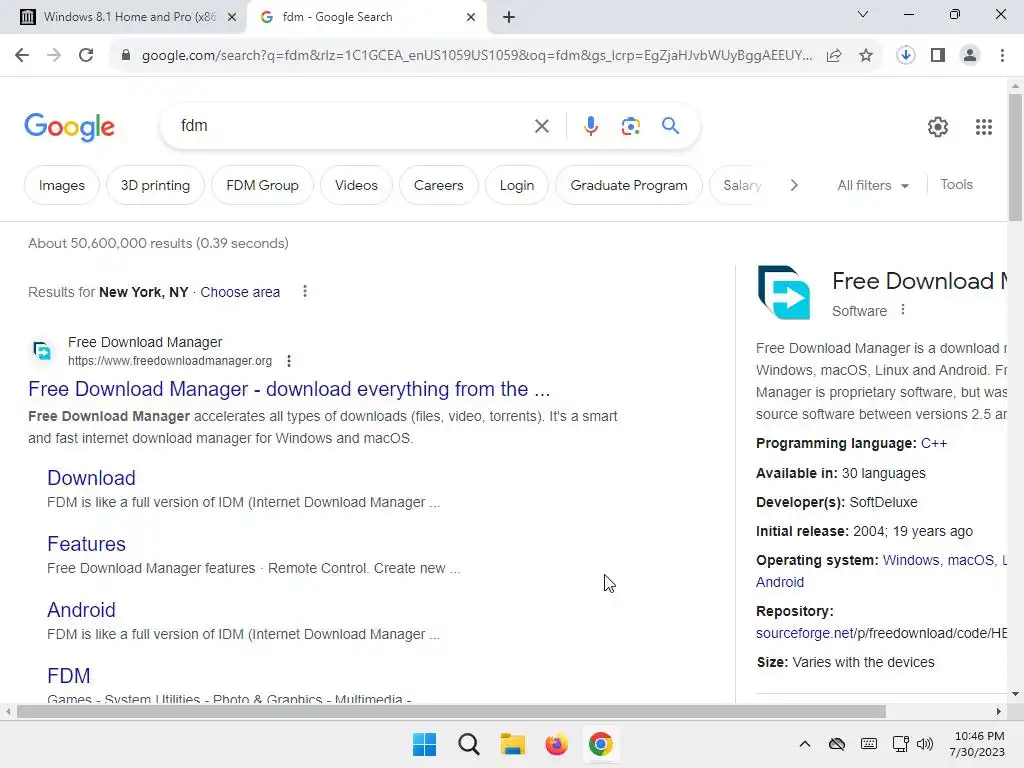1024x768 pixels.
Task: Go back to the previous page
Action: coord(22,55)
